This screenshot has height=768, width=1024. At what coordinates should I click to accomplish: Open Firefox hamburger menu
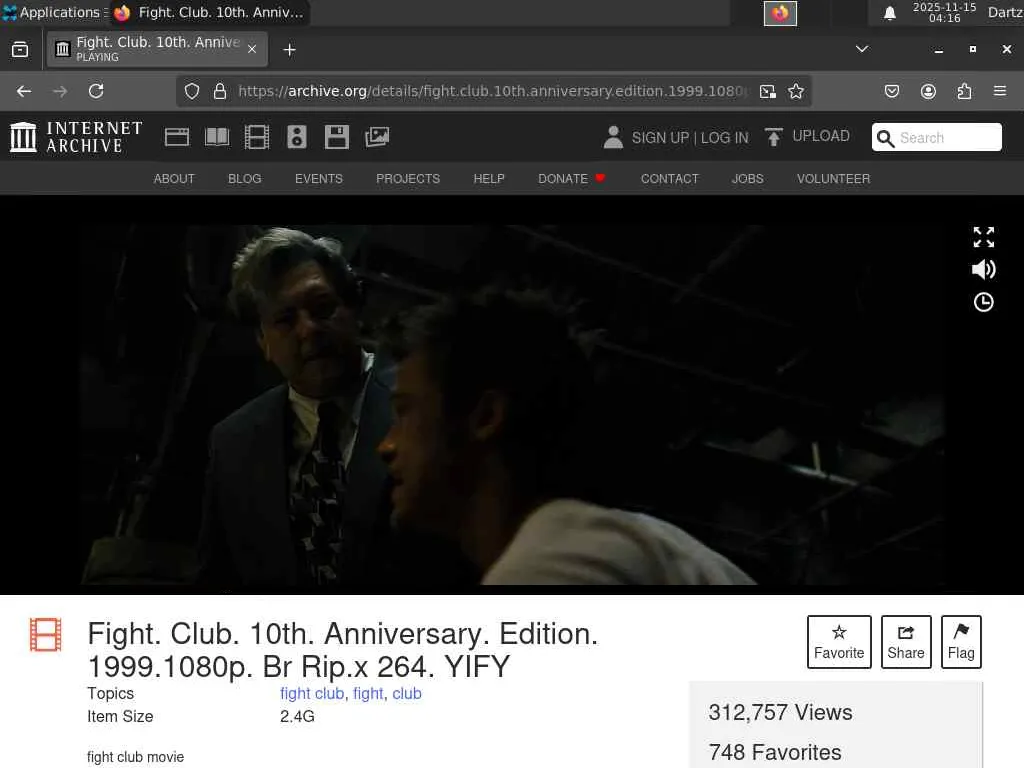click(1000, 91)
